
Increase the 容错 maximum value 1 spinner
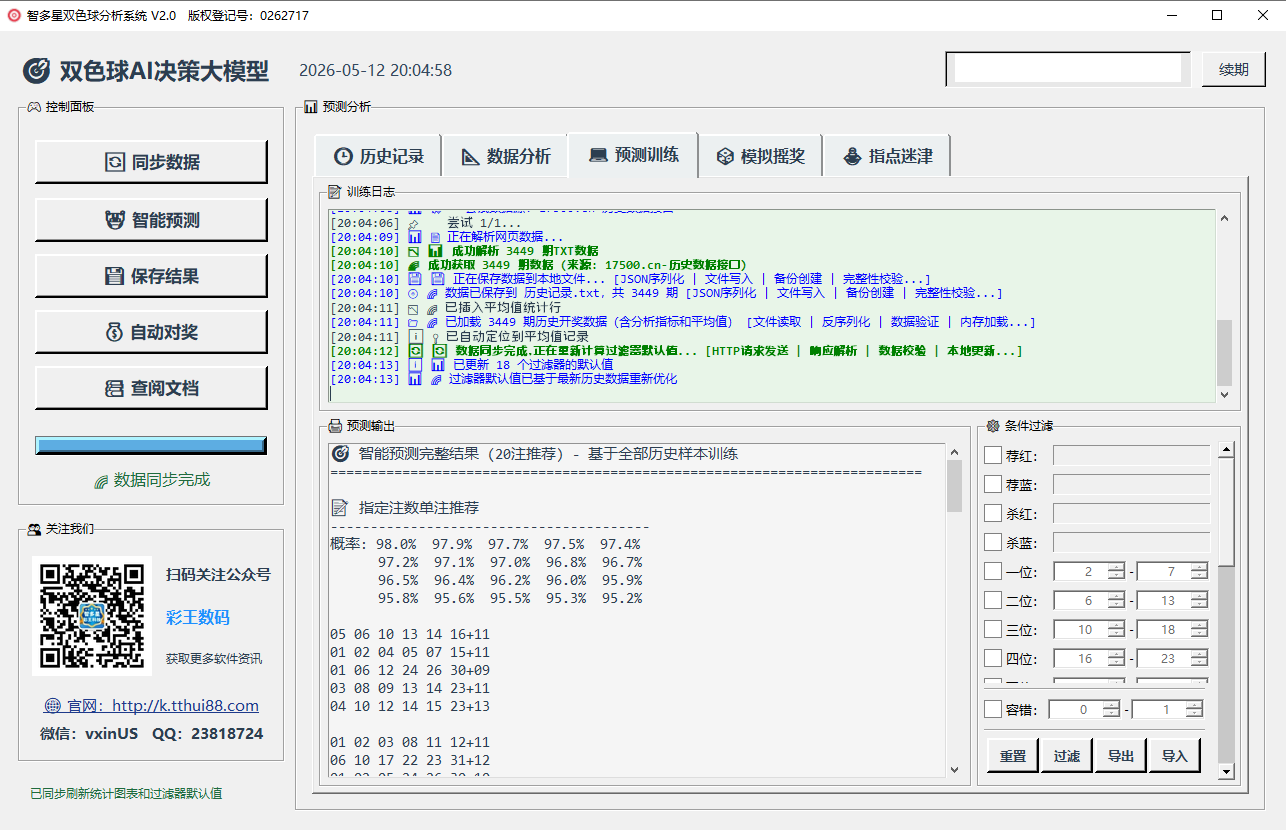(x=1194, y=706)
